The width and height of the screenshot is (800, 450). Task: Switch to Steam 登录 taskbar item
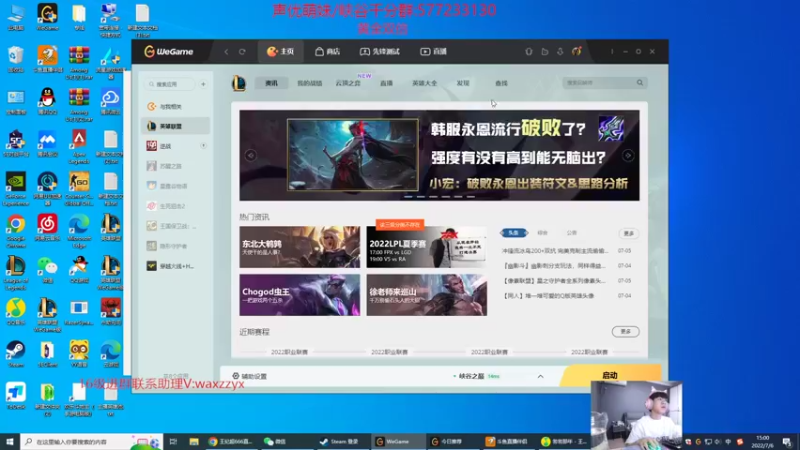340,441
